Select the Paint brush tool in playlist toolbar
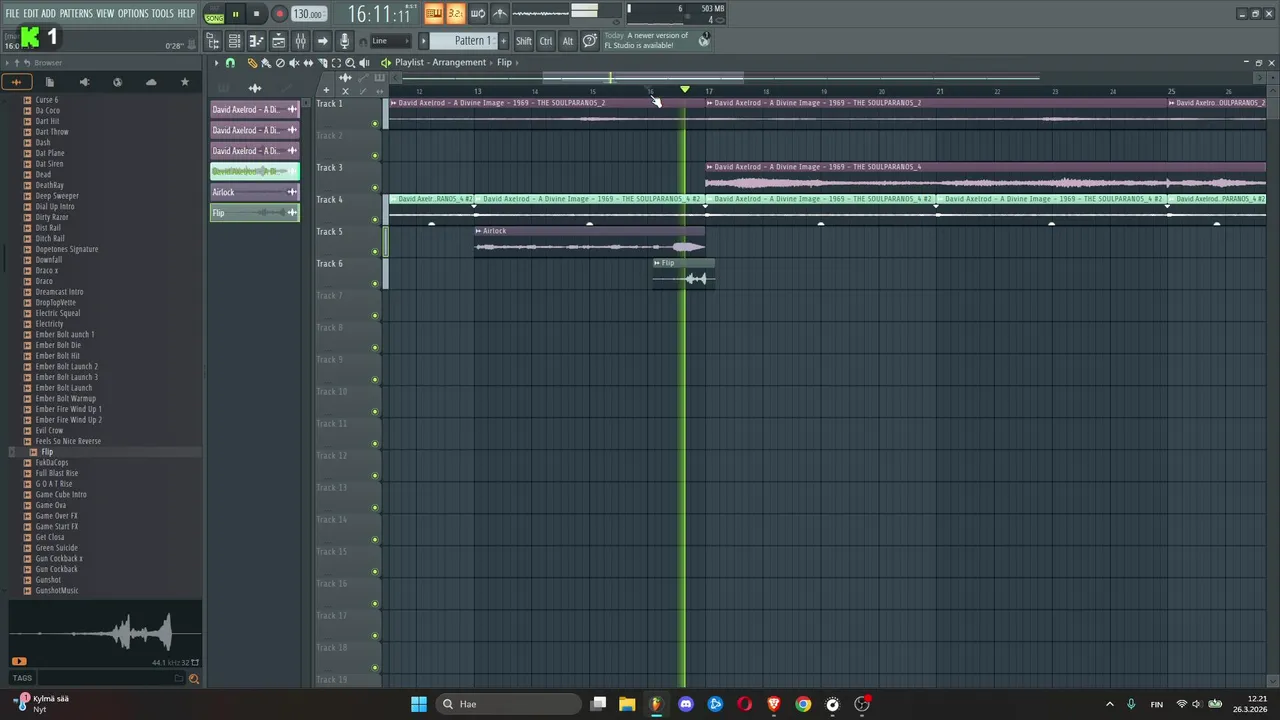The width and height of the screenshot is (1280, 720). (x=265, y=62)
